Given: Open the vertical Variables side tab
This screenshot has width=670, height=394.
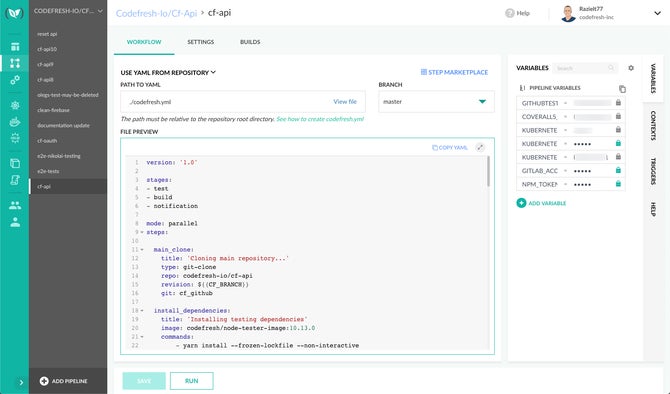Looking at the screenshot, I should tap(653, 78).
